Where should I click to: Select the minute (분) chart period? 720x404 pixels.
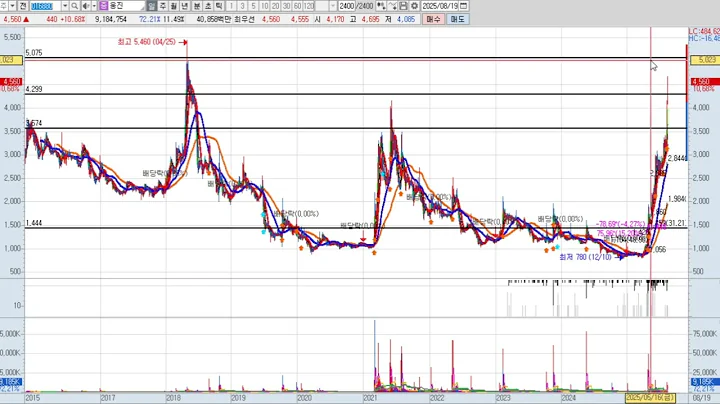point(197,6)
